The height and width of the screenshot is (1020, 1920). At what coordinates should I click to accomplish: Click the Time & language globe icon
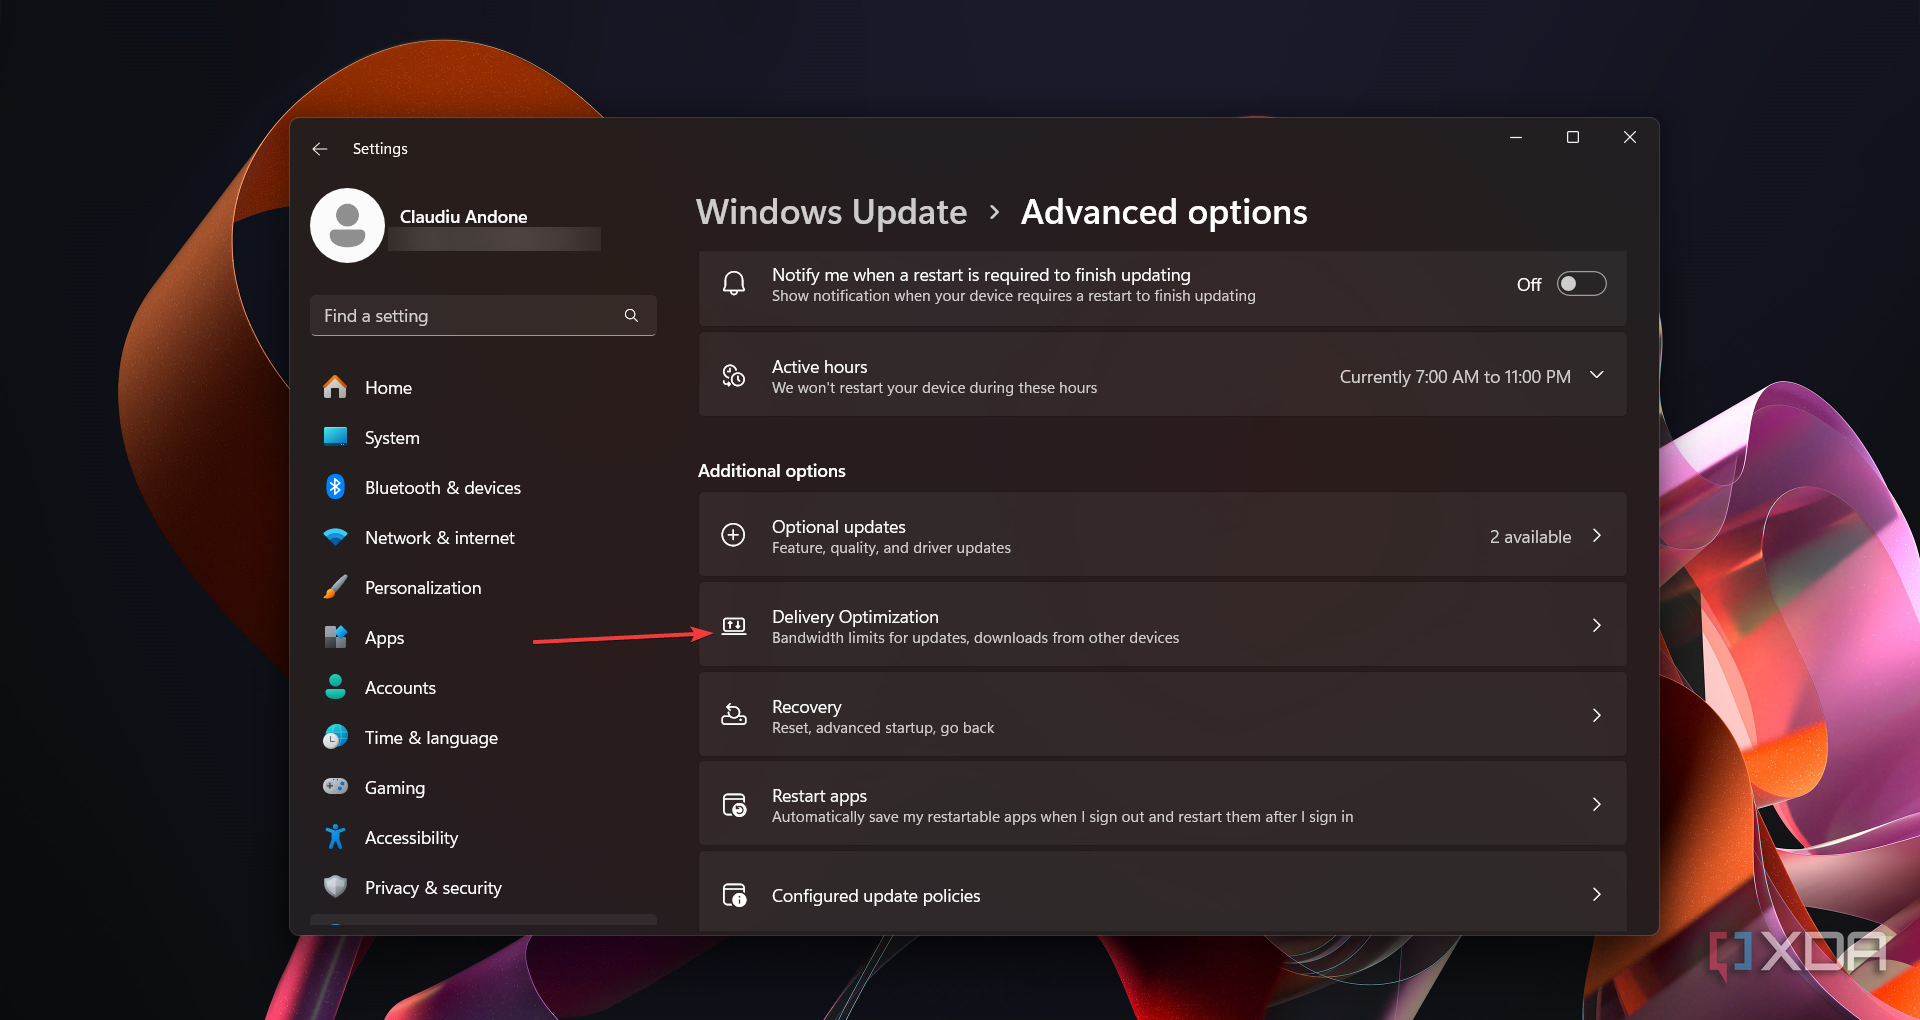click(x=335, y=737)
